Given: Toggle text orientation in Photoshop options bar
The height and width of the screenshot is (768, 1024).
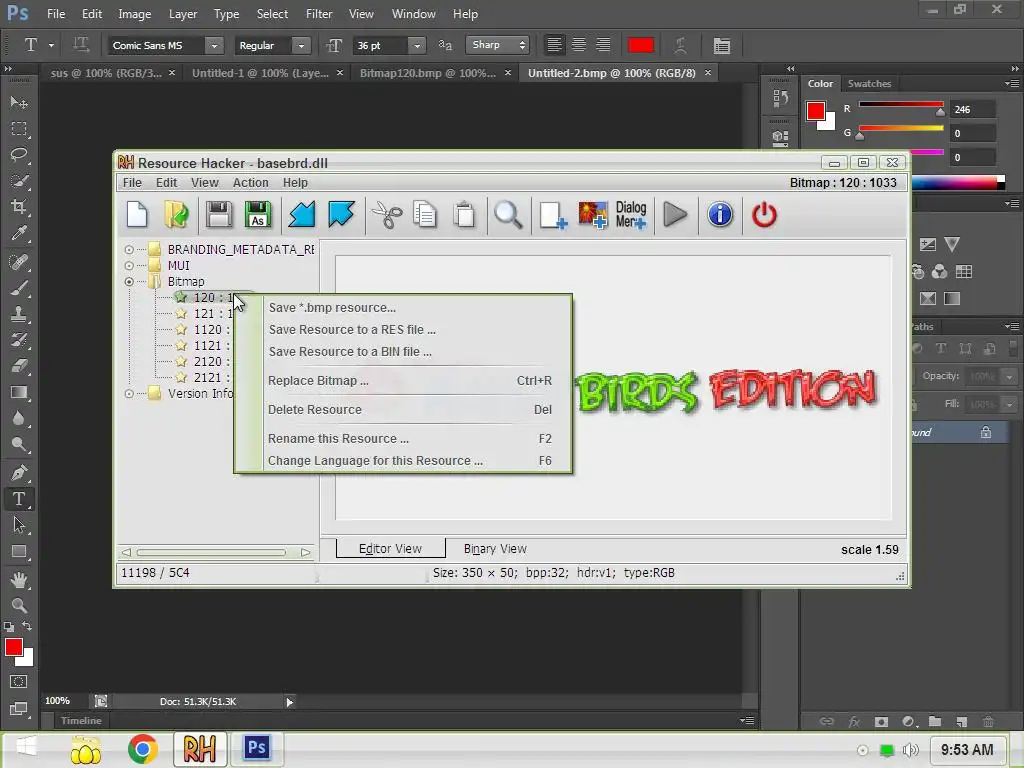Looking at the screenshot, I should click(x=81, y=45).
